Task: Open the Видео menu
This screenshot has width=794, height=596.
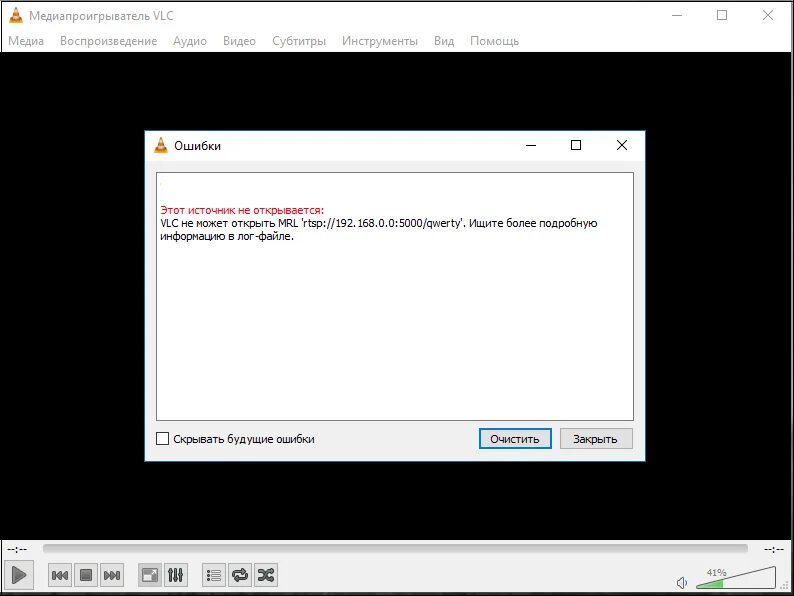Action: pos(239,41)
